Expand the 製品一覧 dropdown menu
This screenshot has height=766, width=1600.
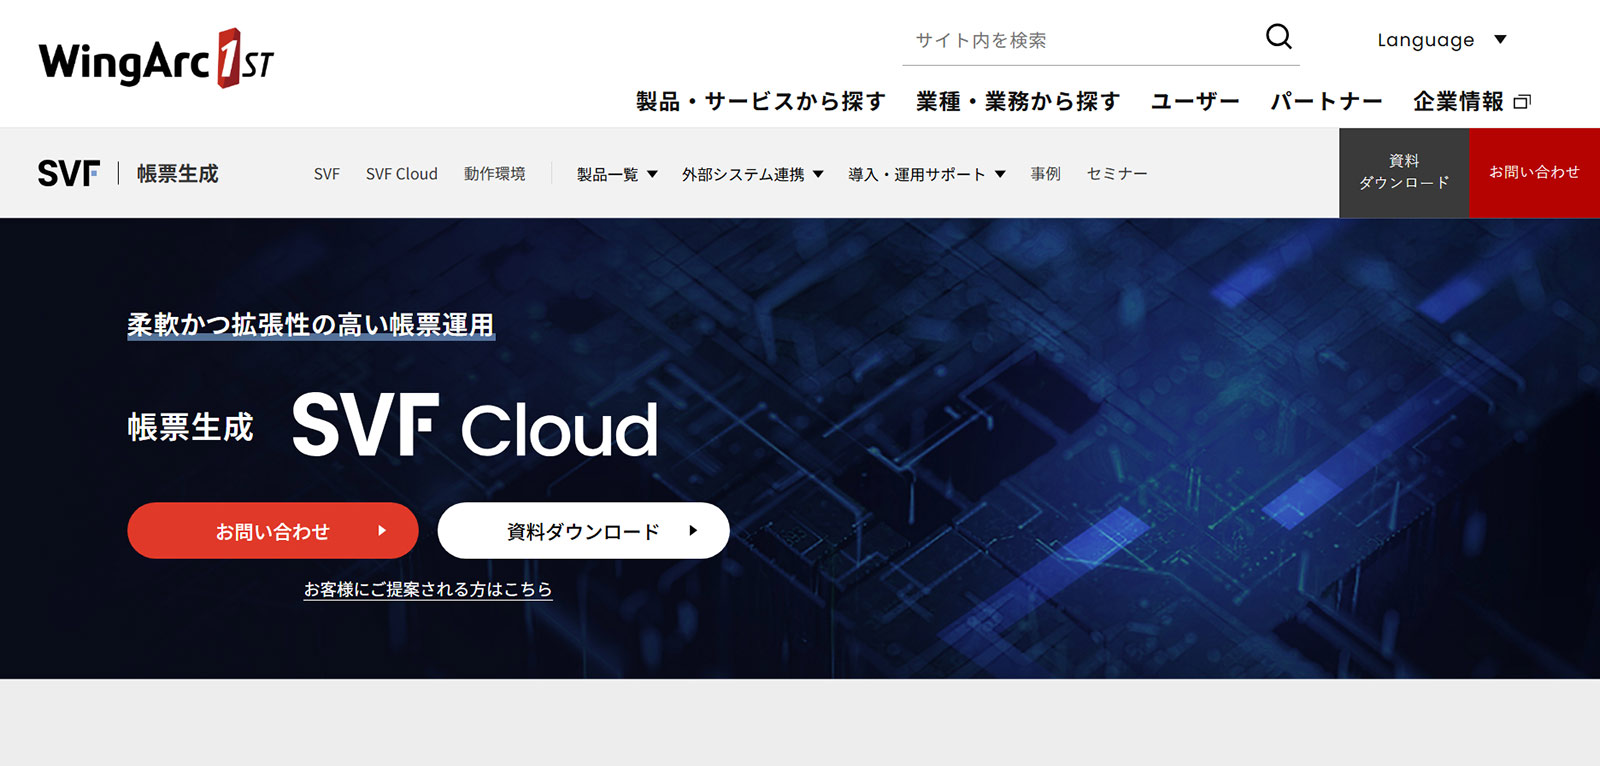(617, 174)
